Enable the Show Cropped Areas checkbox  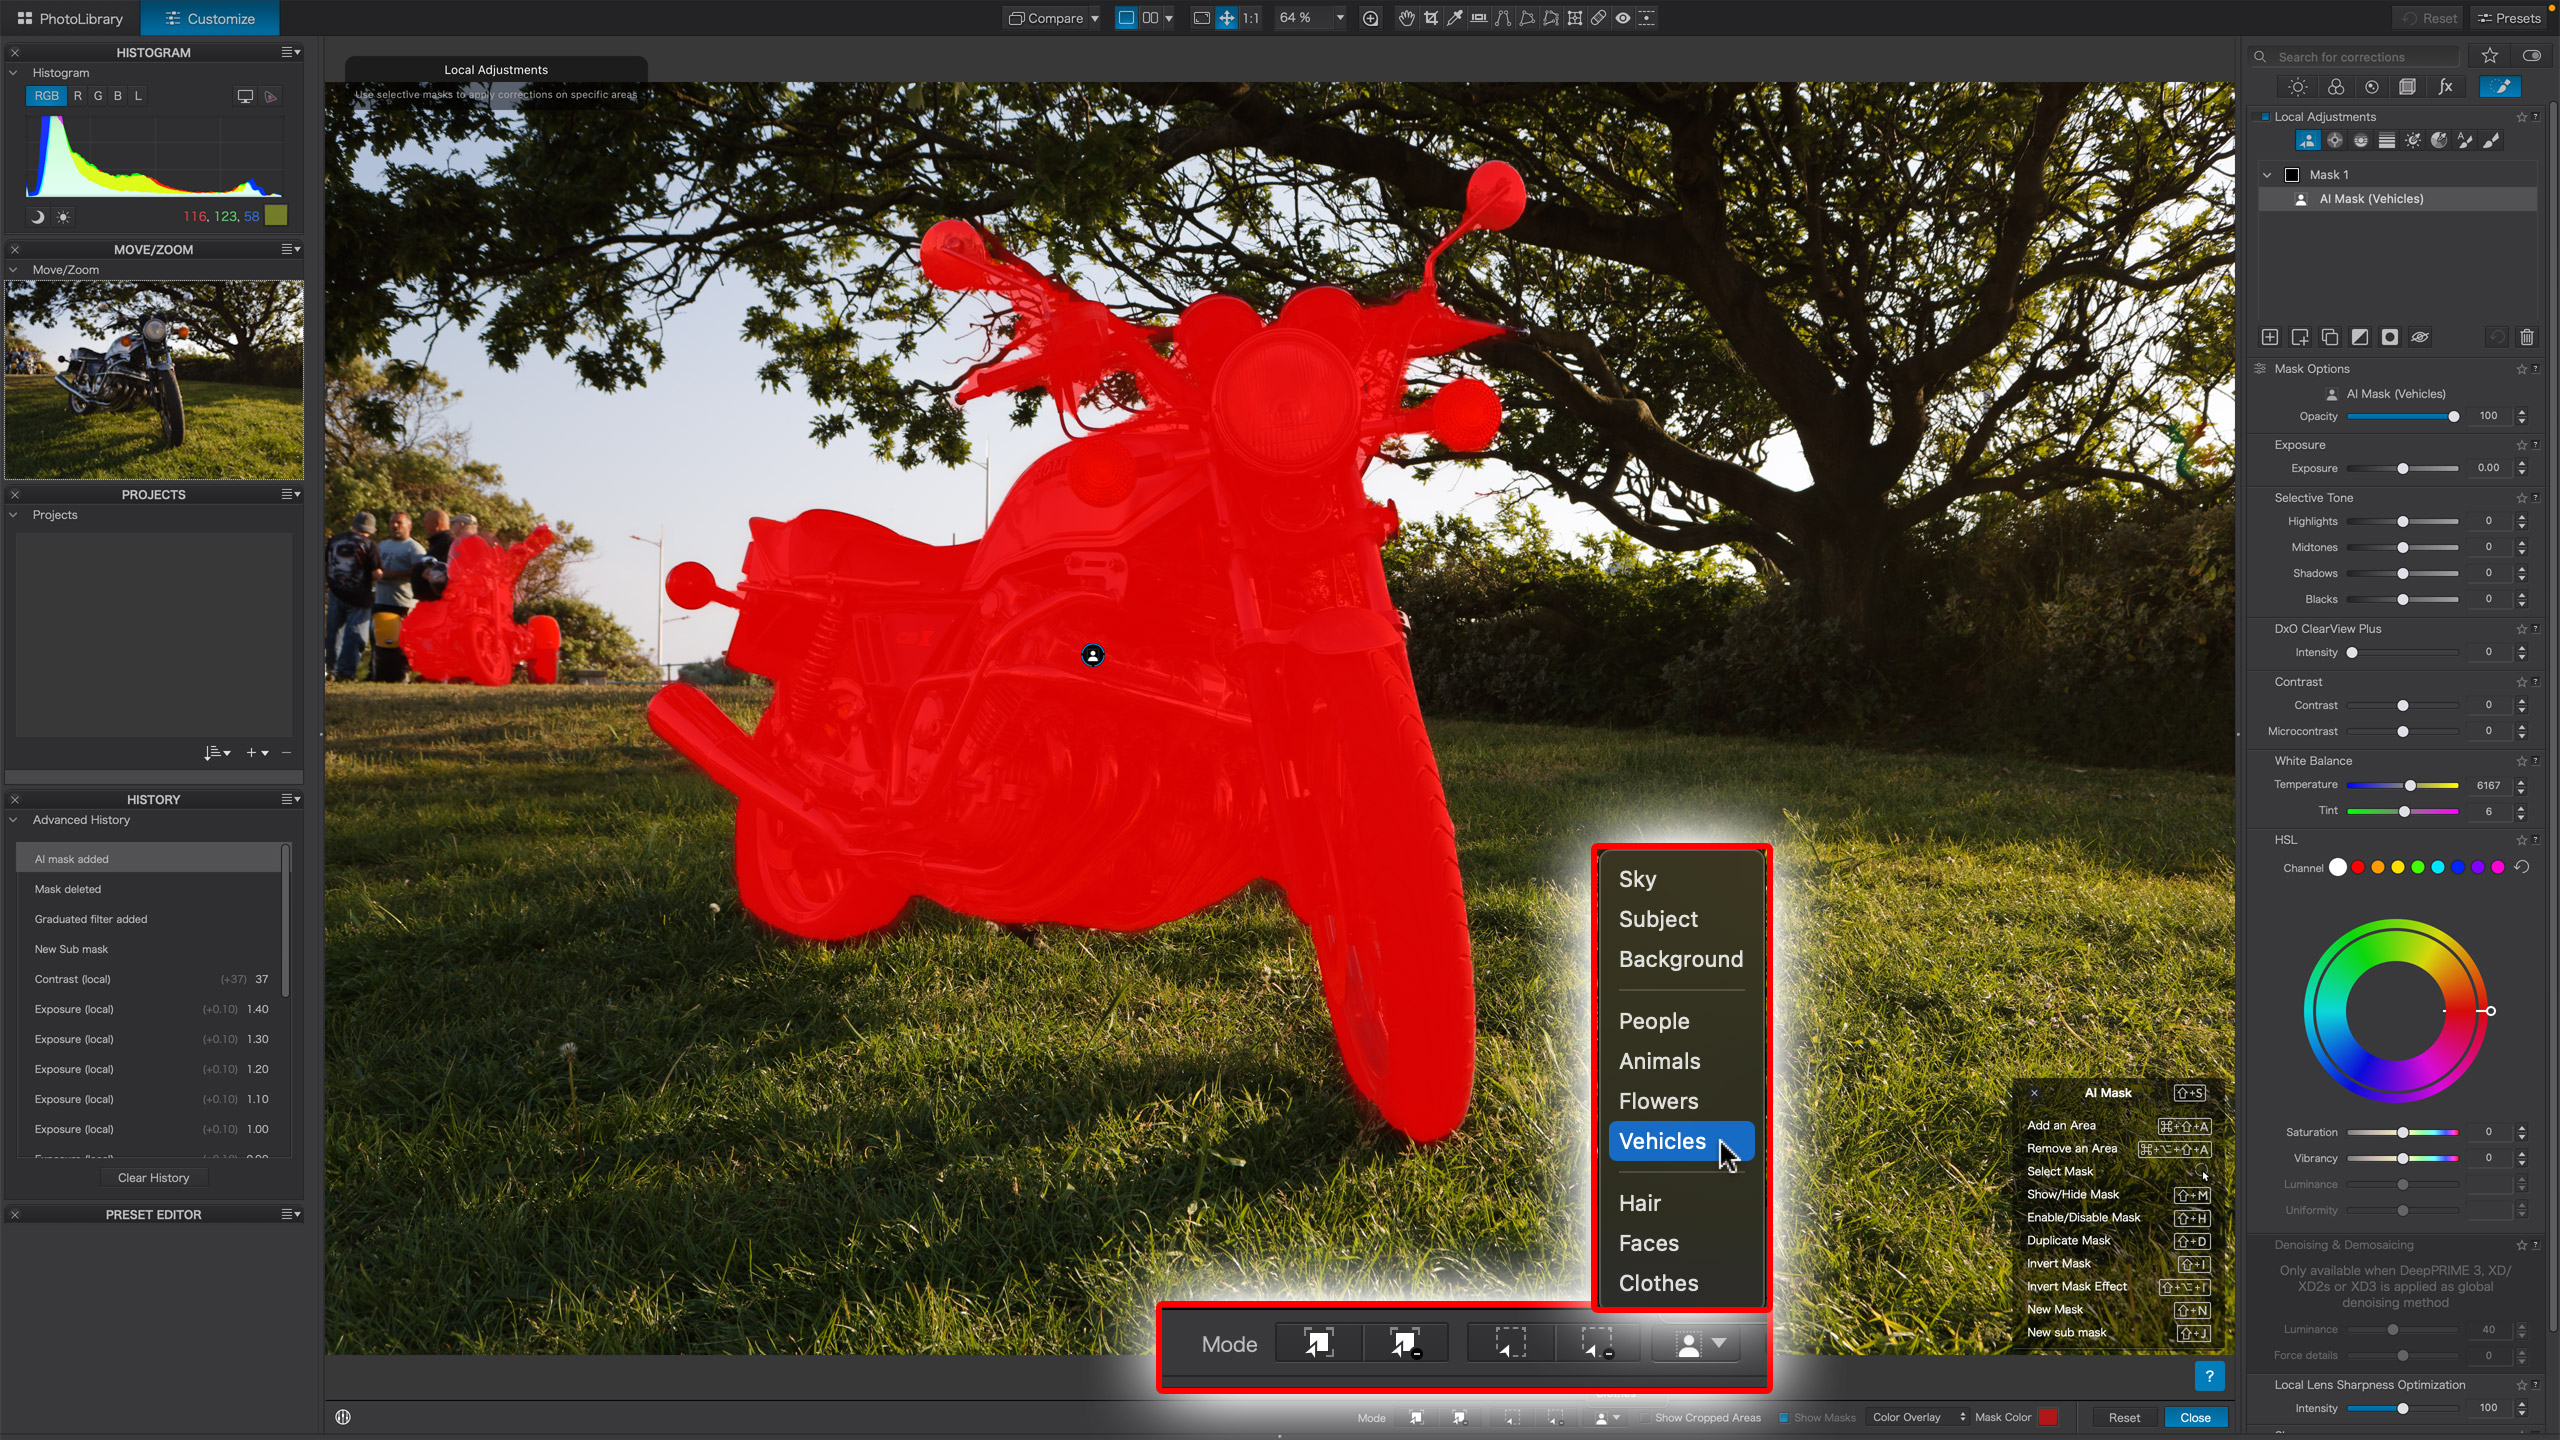(x=1646, y=1417)
